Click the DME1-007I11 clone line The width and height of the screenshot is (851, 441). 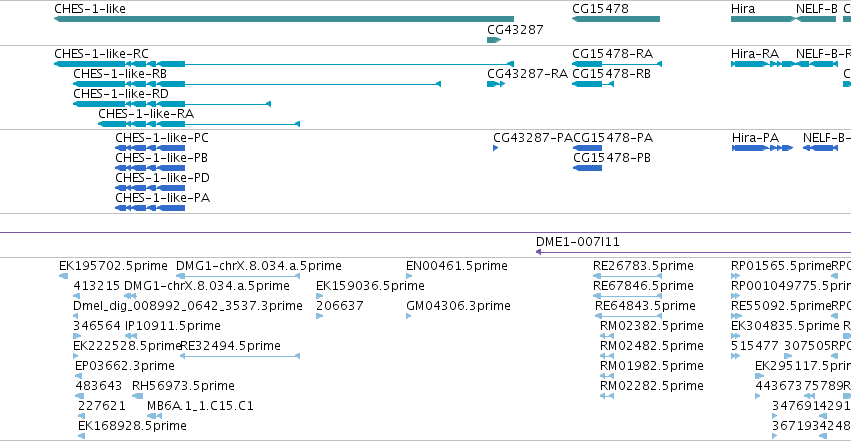click(x=693, y=252)
